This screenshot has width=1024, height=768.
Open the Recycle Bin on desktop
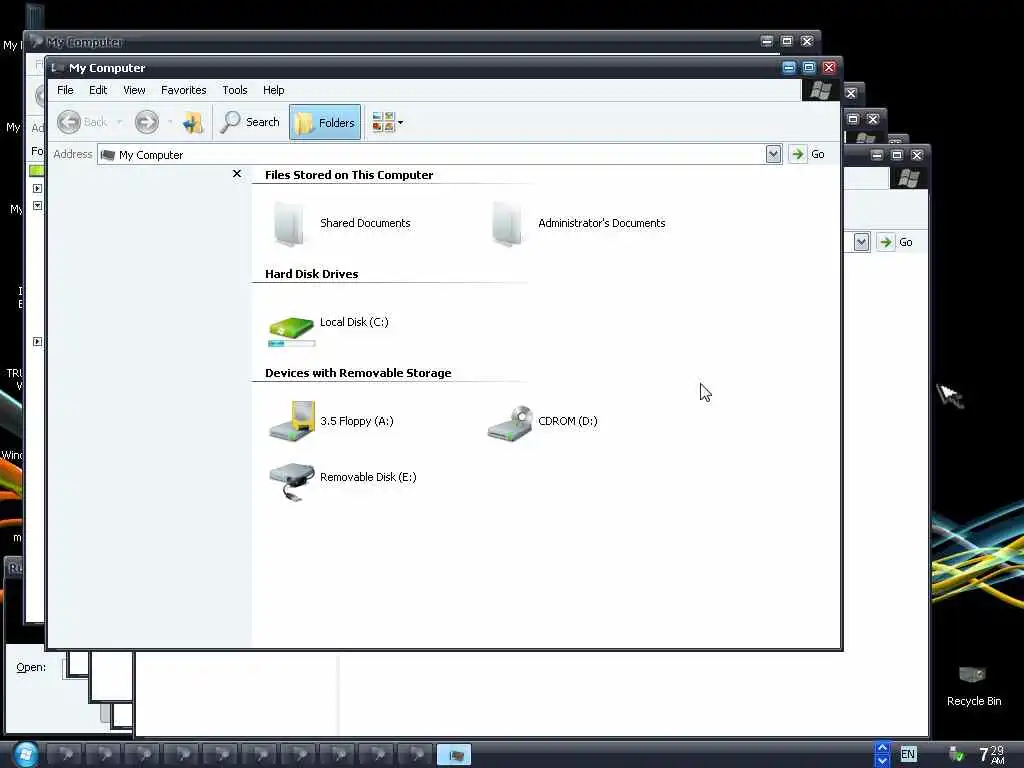point(973,685)
